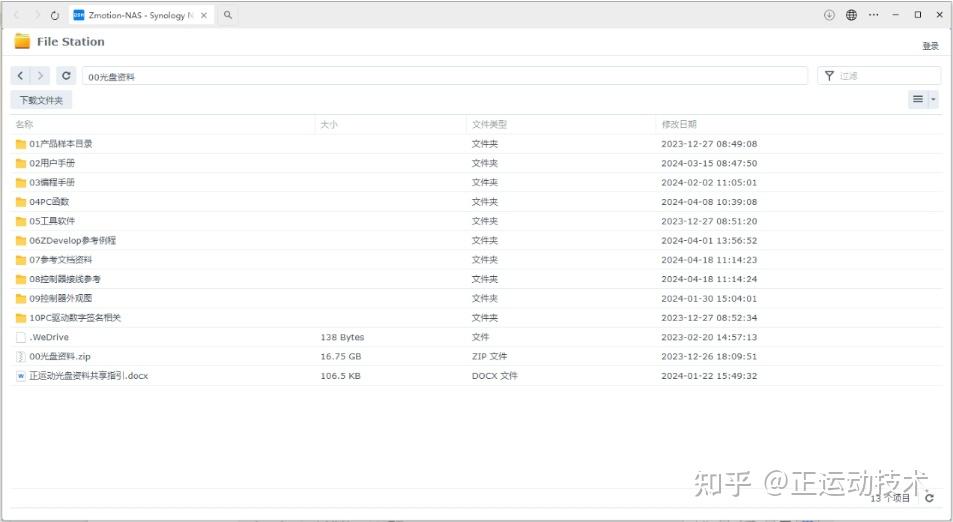Click the zip archive icon for 00光盘资料.zip
This screenshot has height=522, width=953.
21,357
